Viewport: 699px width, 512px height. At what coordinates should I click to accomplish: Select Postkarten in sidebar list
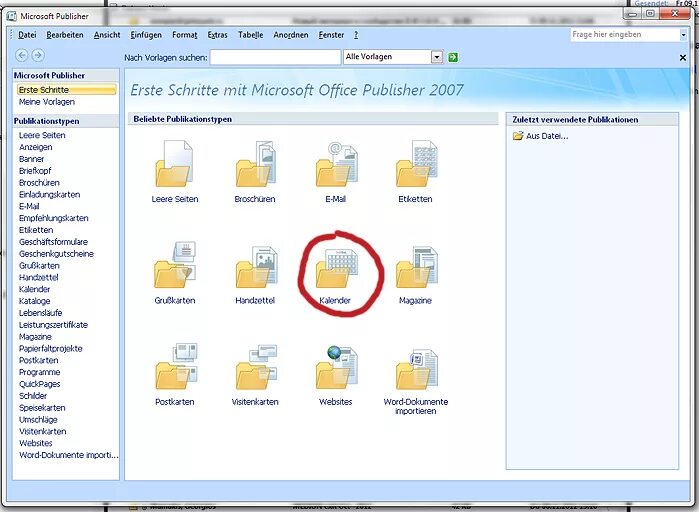[x=38, y=360]
